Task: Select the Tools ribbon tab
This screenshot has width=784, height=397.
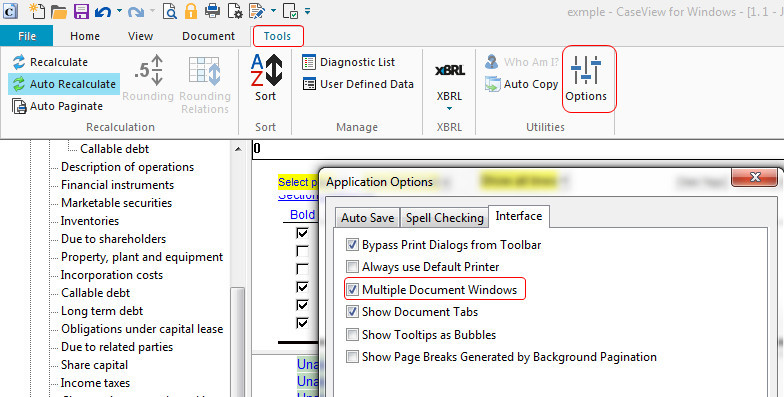Action: click(x=278, y=36)
